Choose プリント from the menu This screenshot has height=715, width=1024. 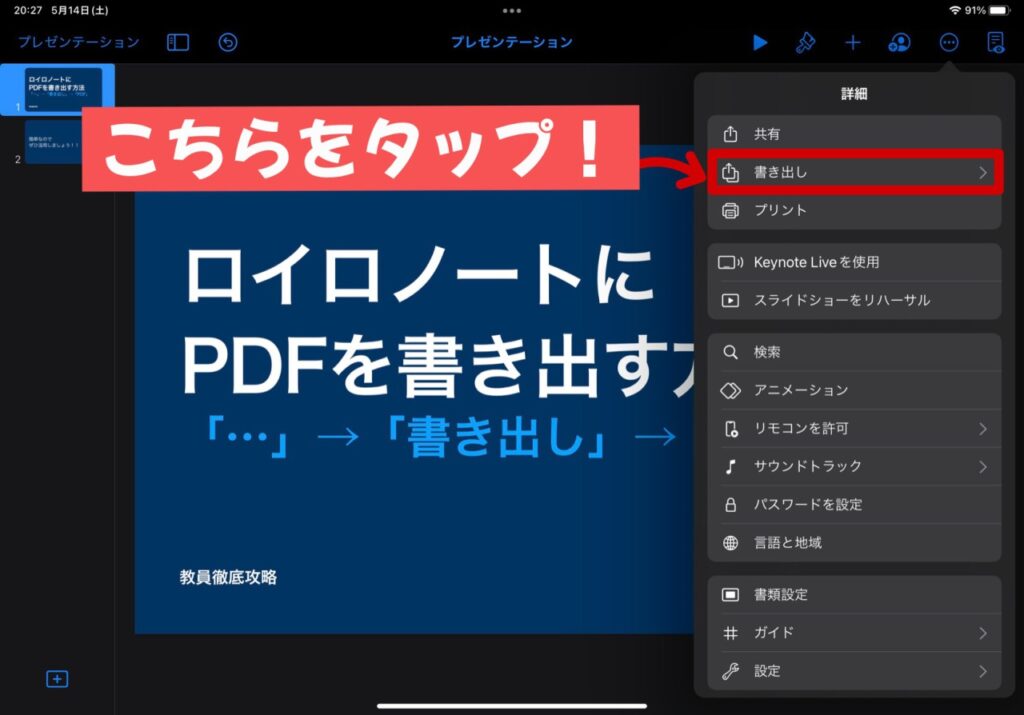(x=854, y=210)
